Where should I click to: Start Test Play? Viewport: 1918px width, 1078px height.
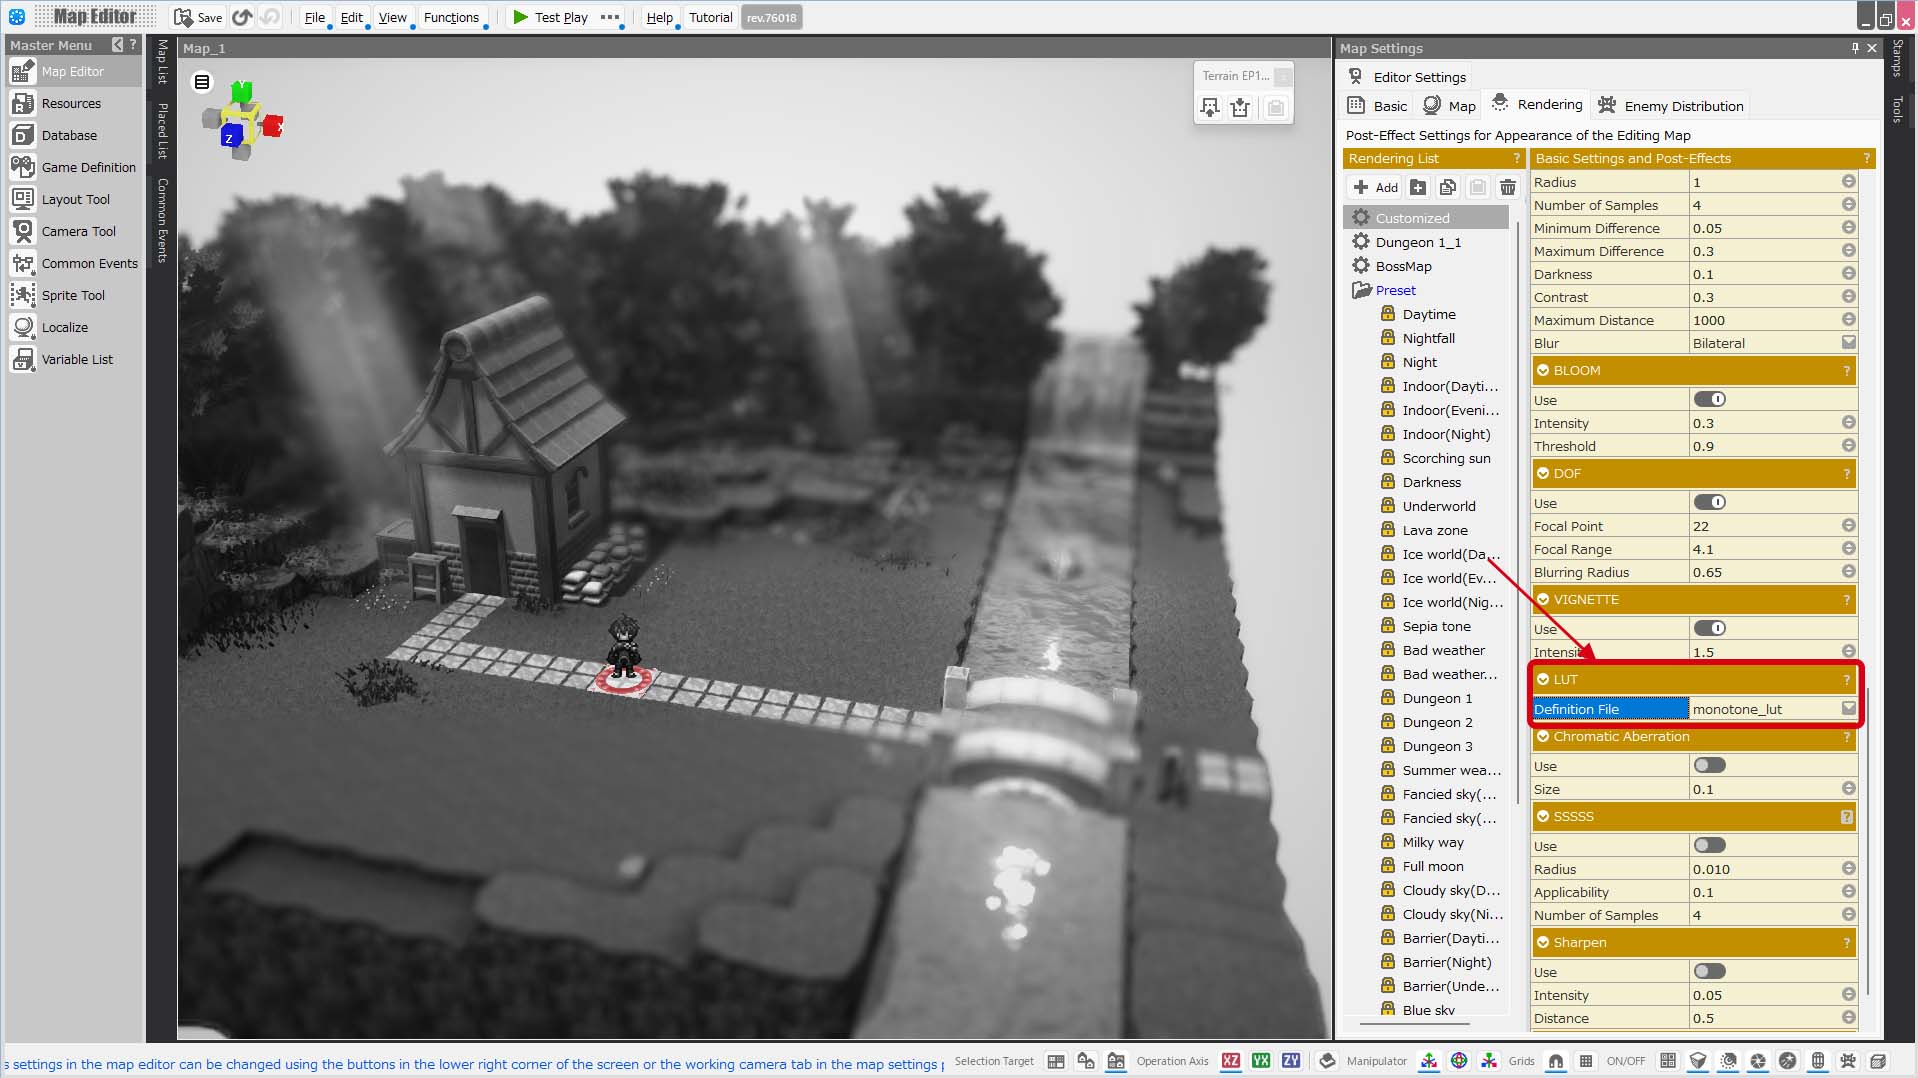pyautogui.click(x=550, y=17)
